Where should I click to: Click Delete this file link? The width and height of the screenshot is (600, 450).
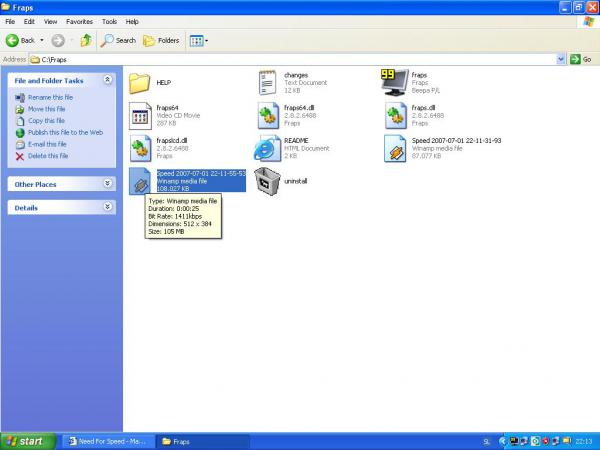click(47, 156)
